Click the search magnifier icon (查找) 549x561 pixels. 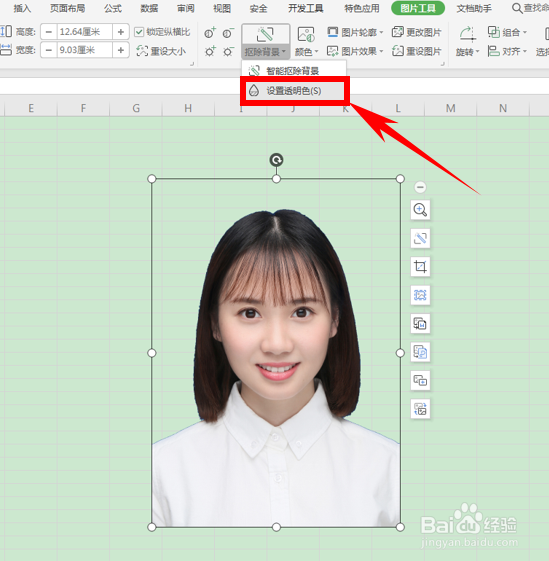[517, 8]
